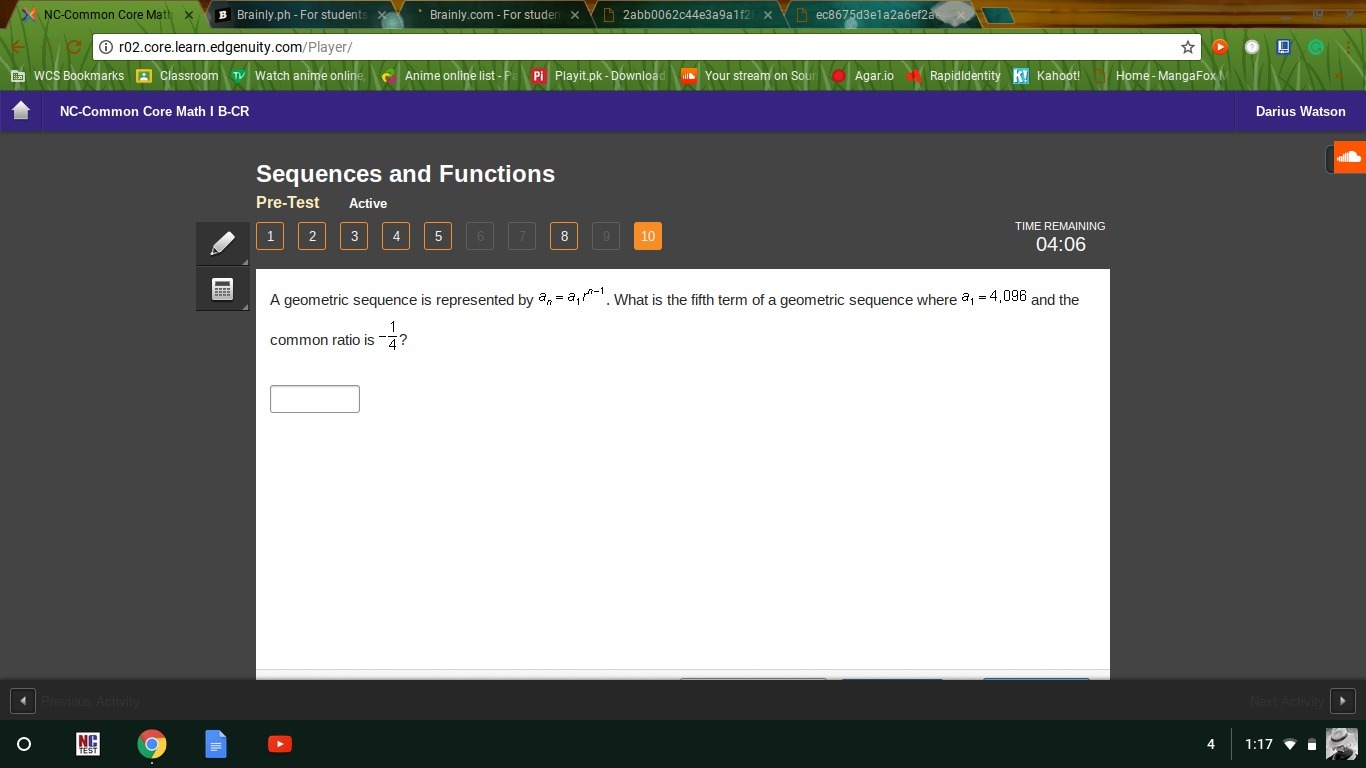Switch to the Brainly.ph tab
Screen dimensions: 1366x768
tap(300, 15)
